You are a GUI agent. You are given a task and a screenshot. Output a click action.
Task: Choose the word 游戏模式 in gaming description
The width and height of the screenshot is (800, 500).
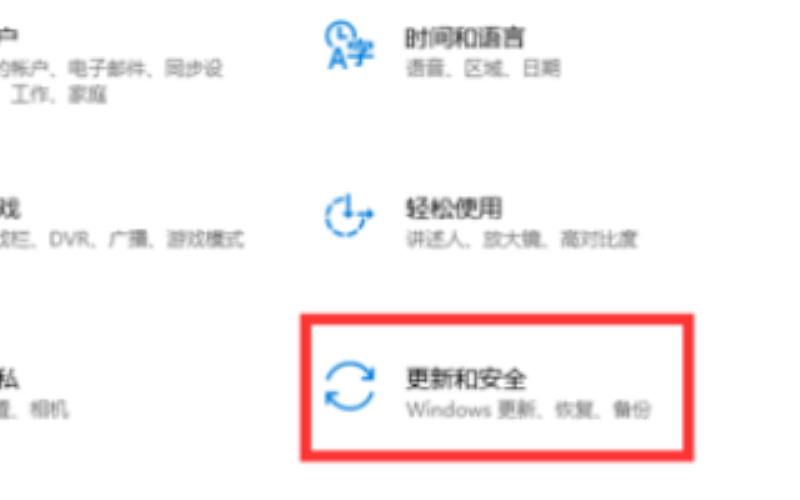coord(206,239)
